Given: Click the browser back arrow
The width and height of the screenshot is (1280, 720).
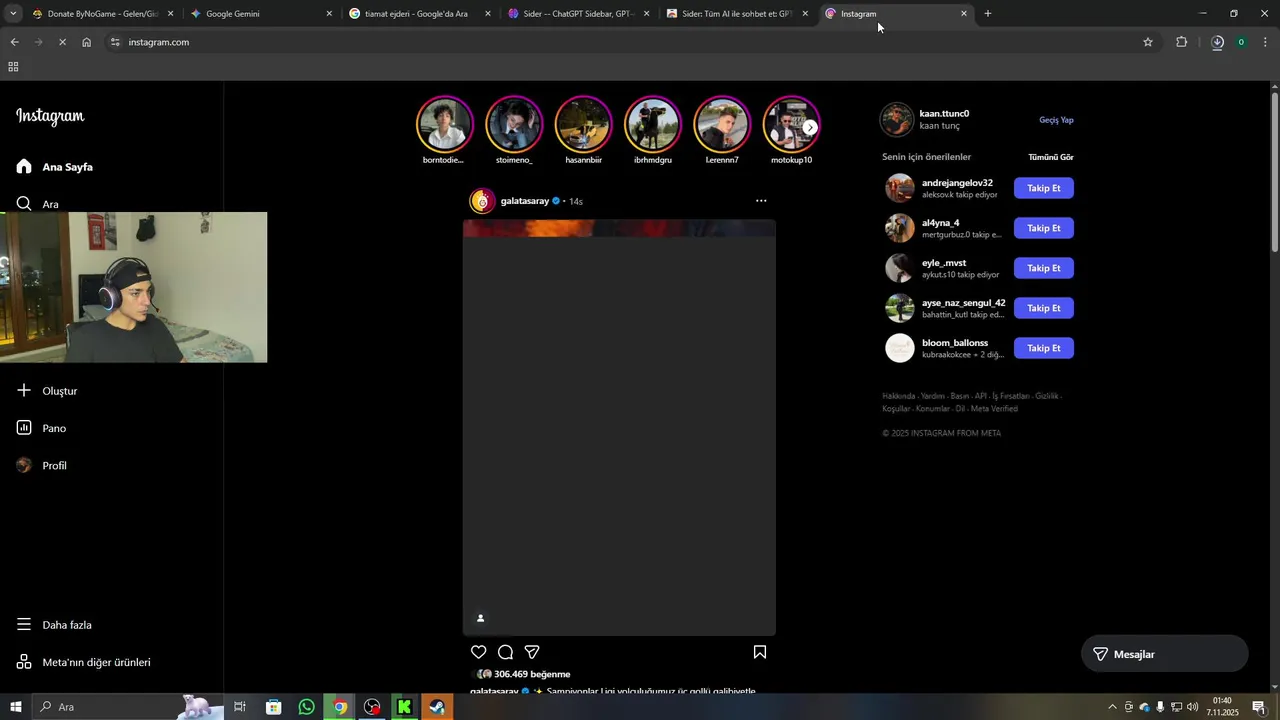Looking at the screenshot, I should 14,42.
